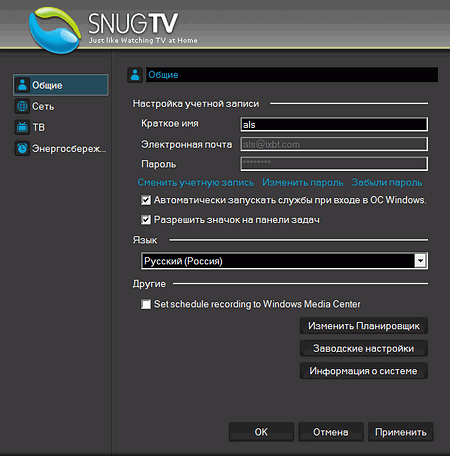This screenshot has height=456, width=450.
Task: Click the Электронная почта field
Action: pos(334,144)
